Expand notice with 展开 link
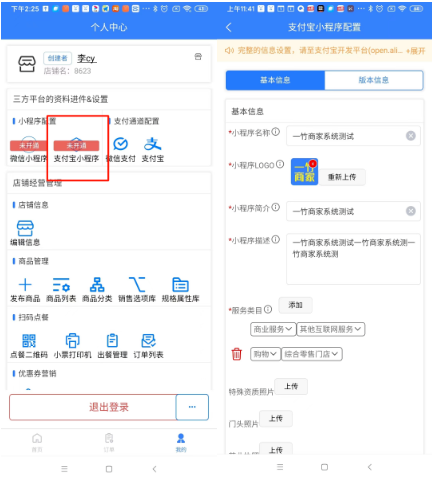 [416, 51]
